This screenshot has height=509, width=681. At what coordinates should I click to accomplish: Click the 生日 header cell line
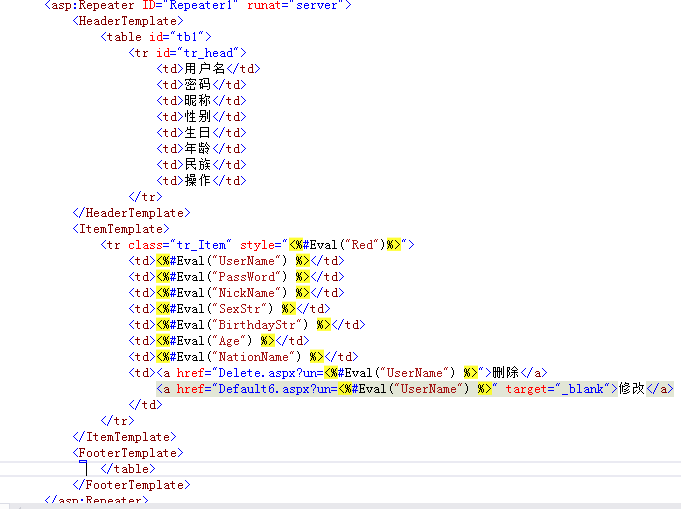point(201,133)
